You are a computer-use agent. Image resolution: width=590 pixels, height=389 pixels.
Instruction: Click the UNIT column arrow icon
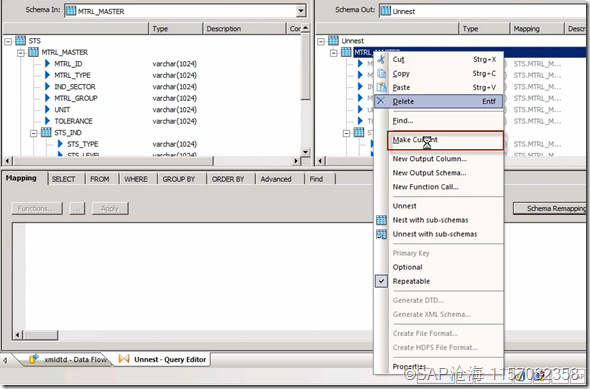click(47, 109)
